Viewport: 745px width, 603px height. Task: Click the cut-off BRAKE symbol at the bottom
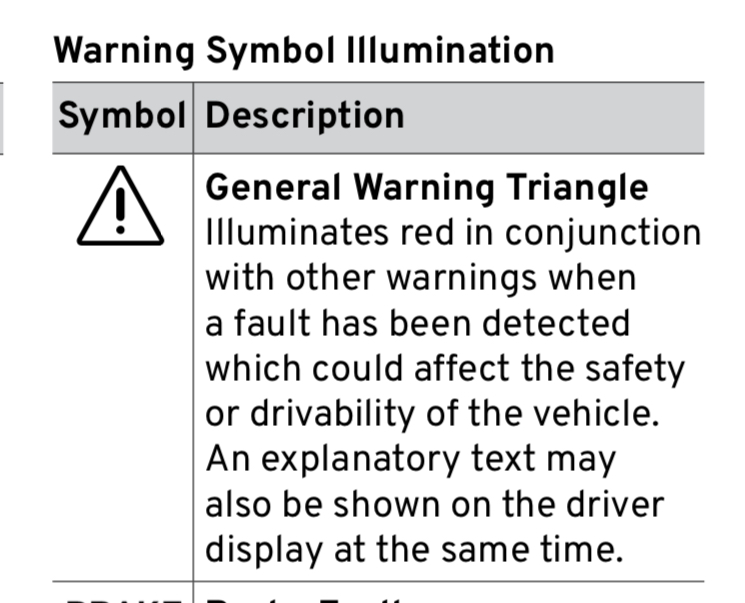click(x=121, y=600)
